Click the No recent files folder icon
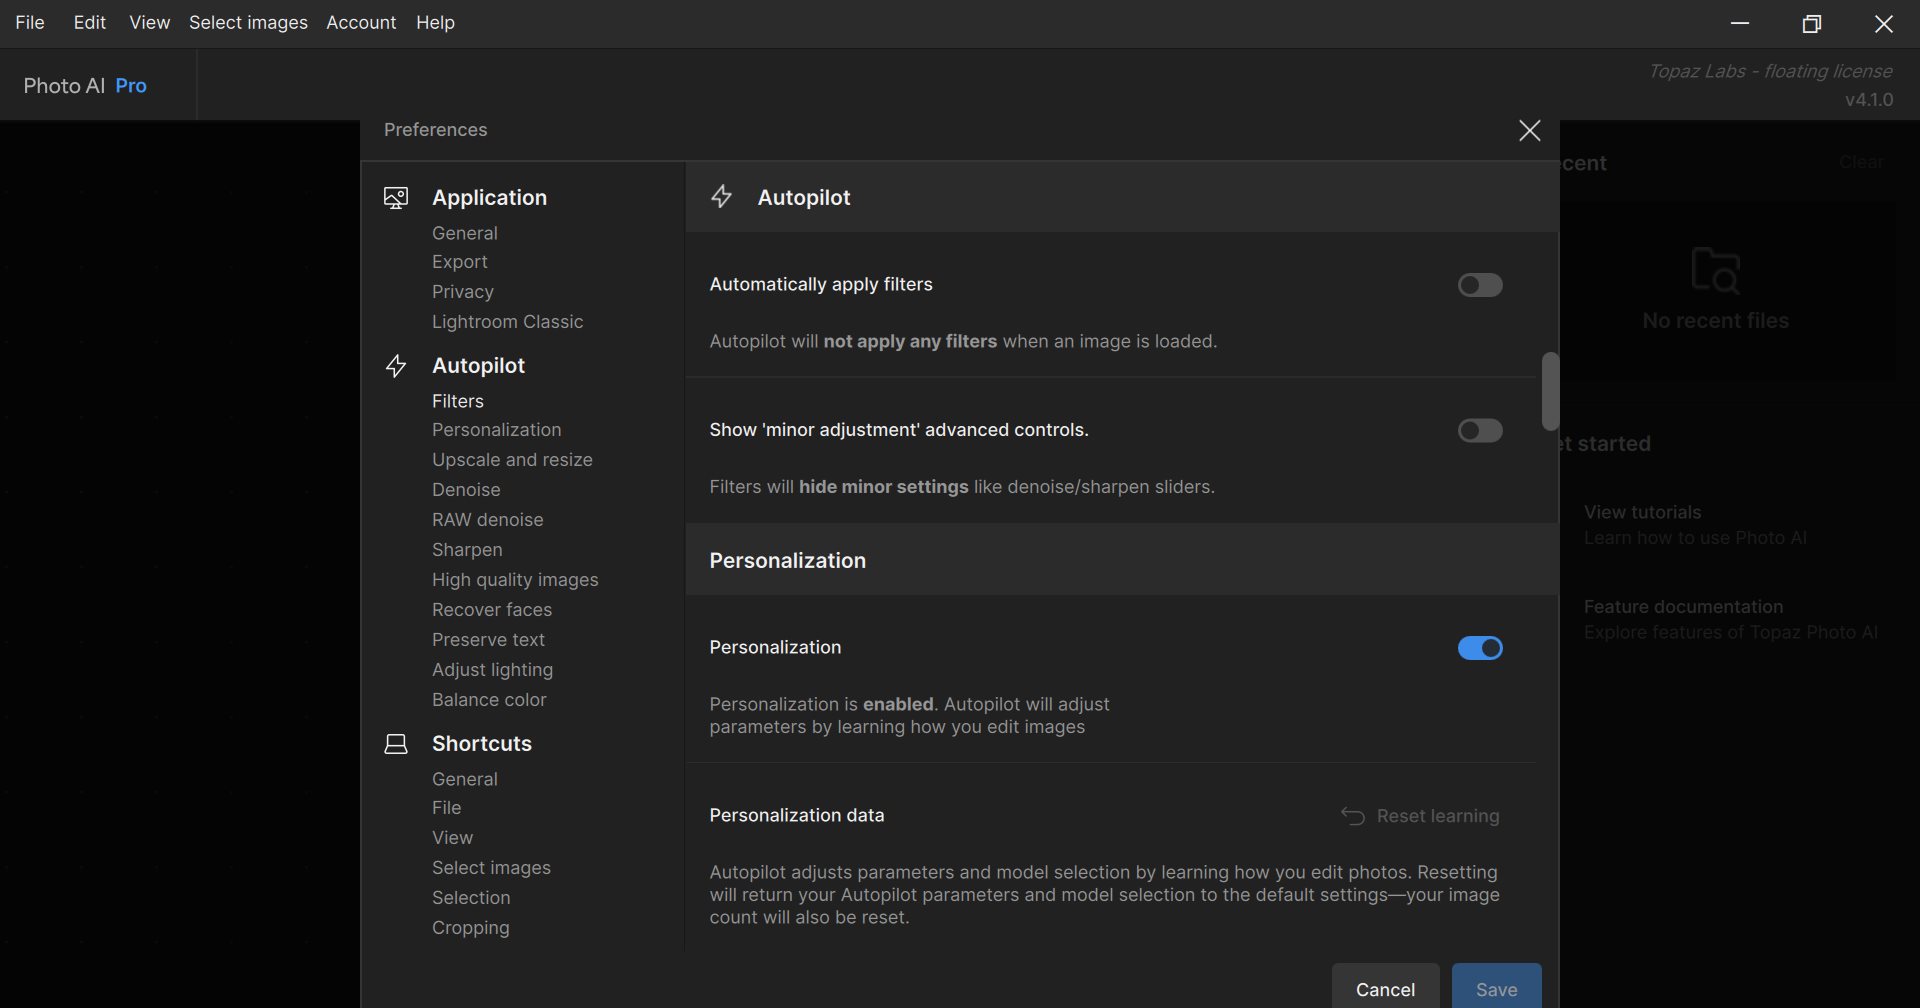Viewport: 1920px width, 1008px height. pyautogui.click(x=1715, y=270)
